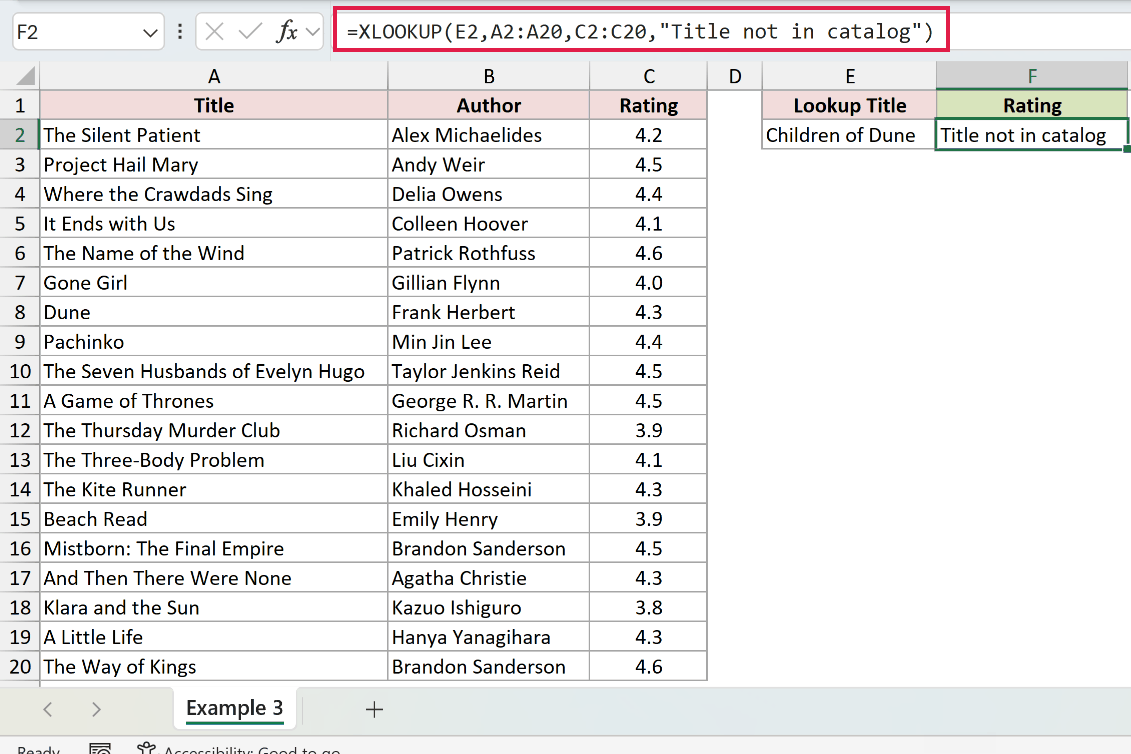
Task: Click the Rating header in column C
Action: pos(648,105)
